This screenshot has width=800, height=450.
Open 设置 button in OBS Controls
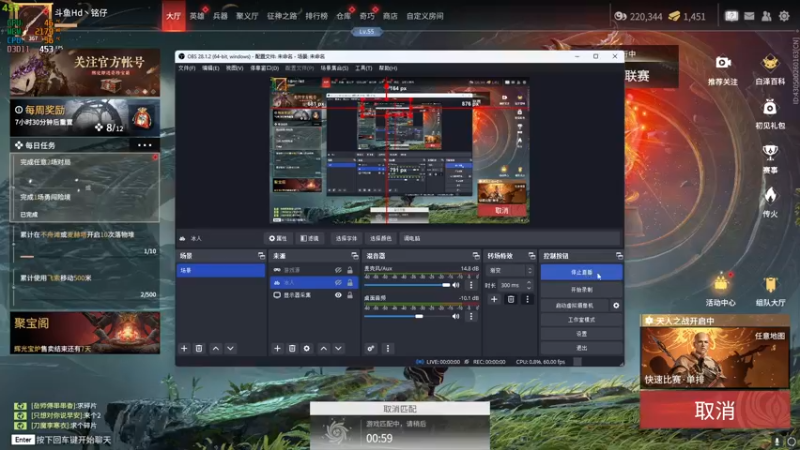click(x=581, y=334)
